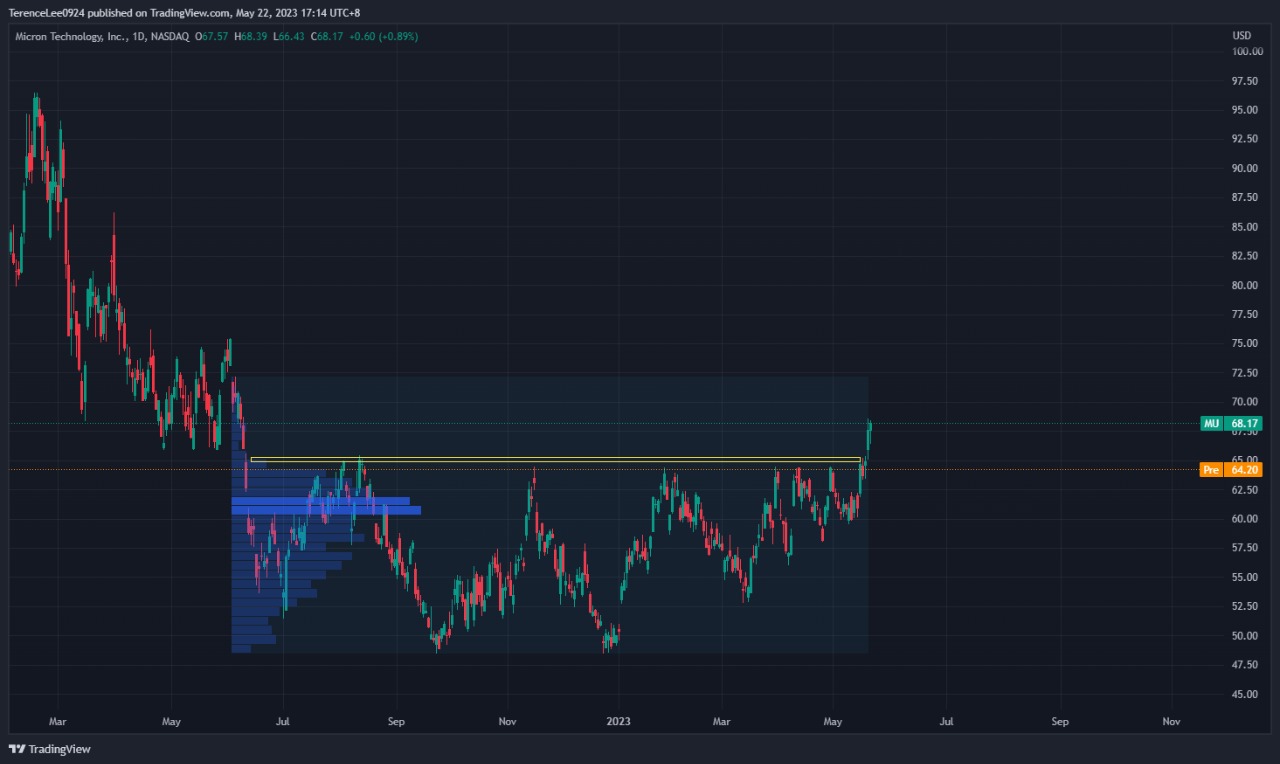Select the Micron Technology, Inc. symbol title
This screenshot has height=764, width=1280.
click(x=69, y=36)
